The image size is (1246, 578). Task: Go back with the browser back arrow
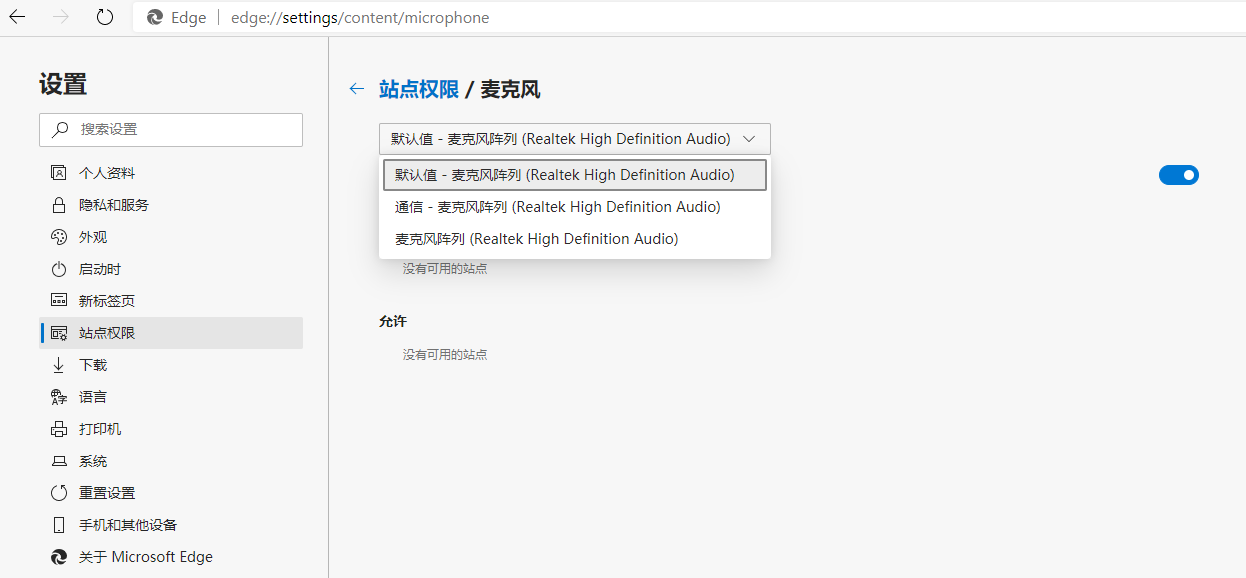coord(17,17)
